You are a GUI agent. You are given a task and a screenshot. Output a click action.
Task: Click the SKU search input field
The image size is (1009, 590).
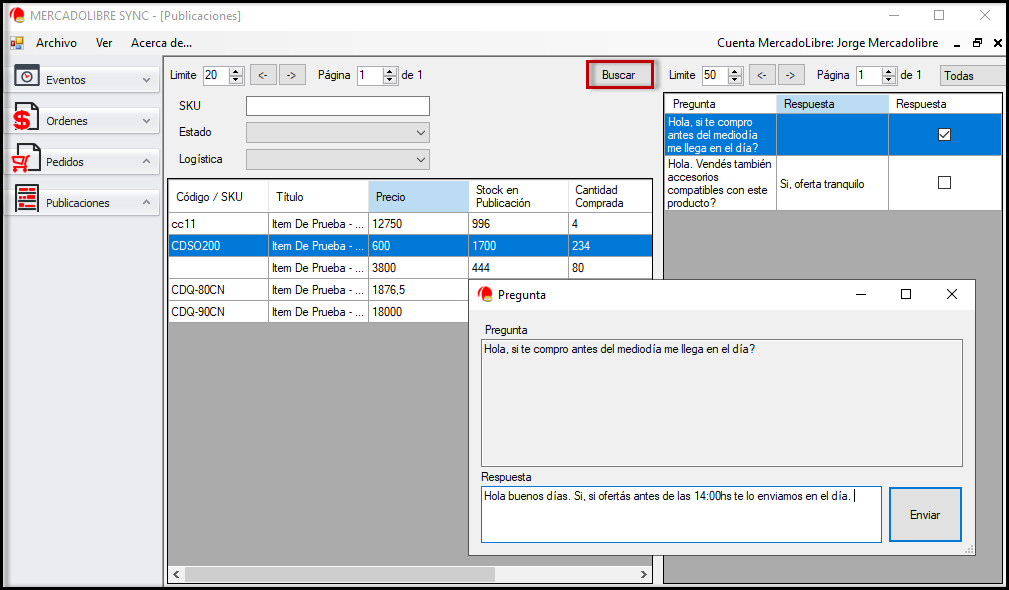point(338,106)
